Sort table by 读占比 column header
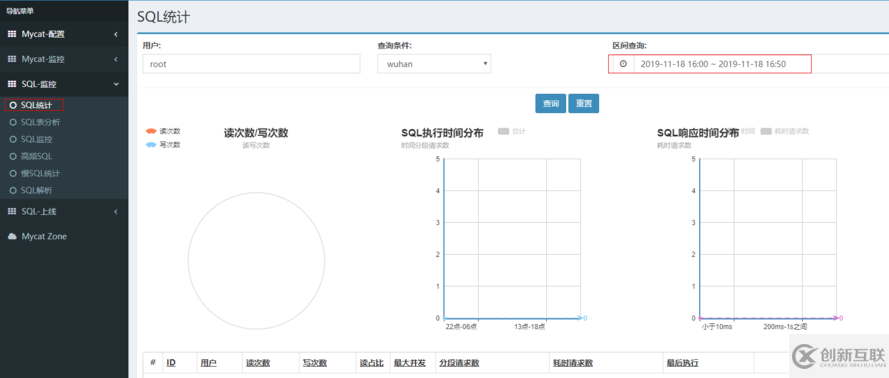Image resolution: width=889 pixels, height=378 pixels. tap(372, 363)
